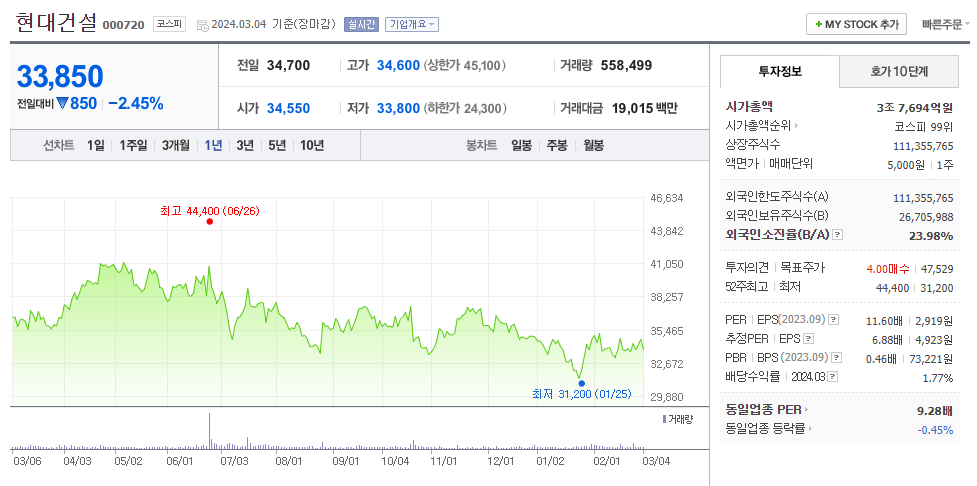The height and width of the screenshot is (486, 977).
Task: Click the 동일업종 등락률 link
Action: pyautogui.click(x=765, y=429)
